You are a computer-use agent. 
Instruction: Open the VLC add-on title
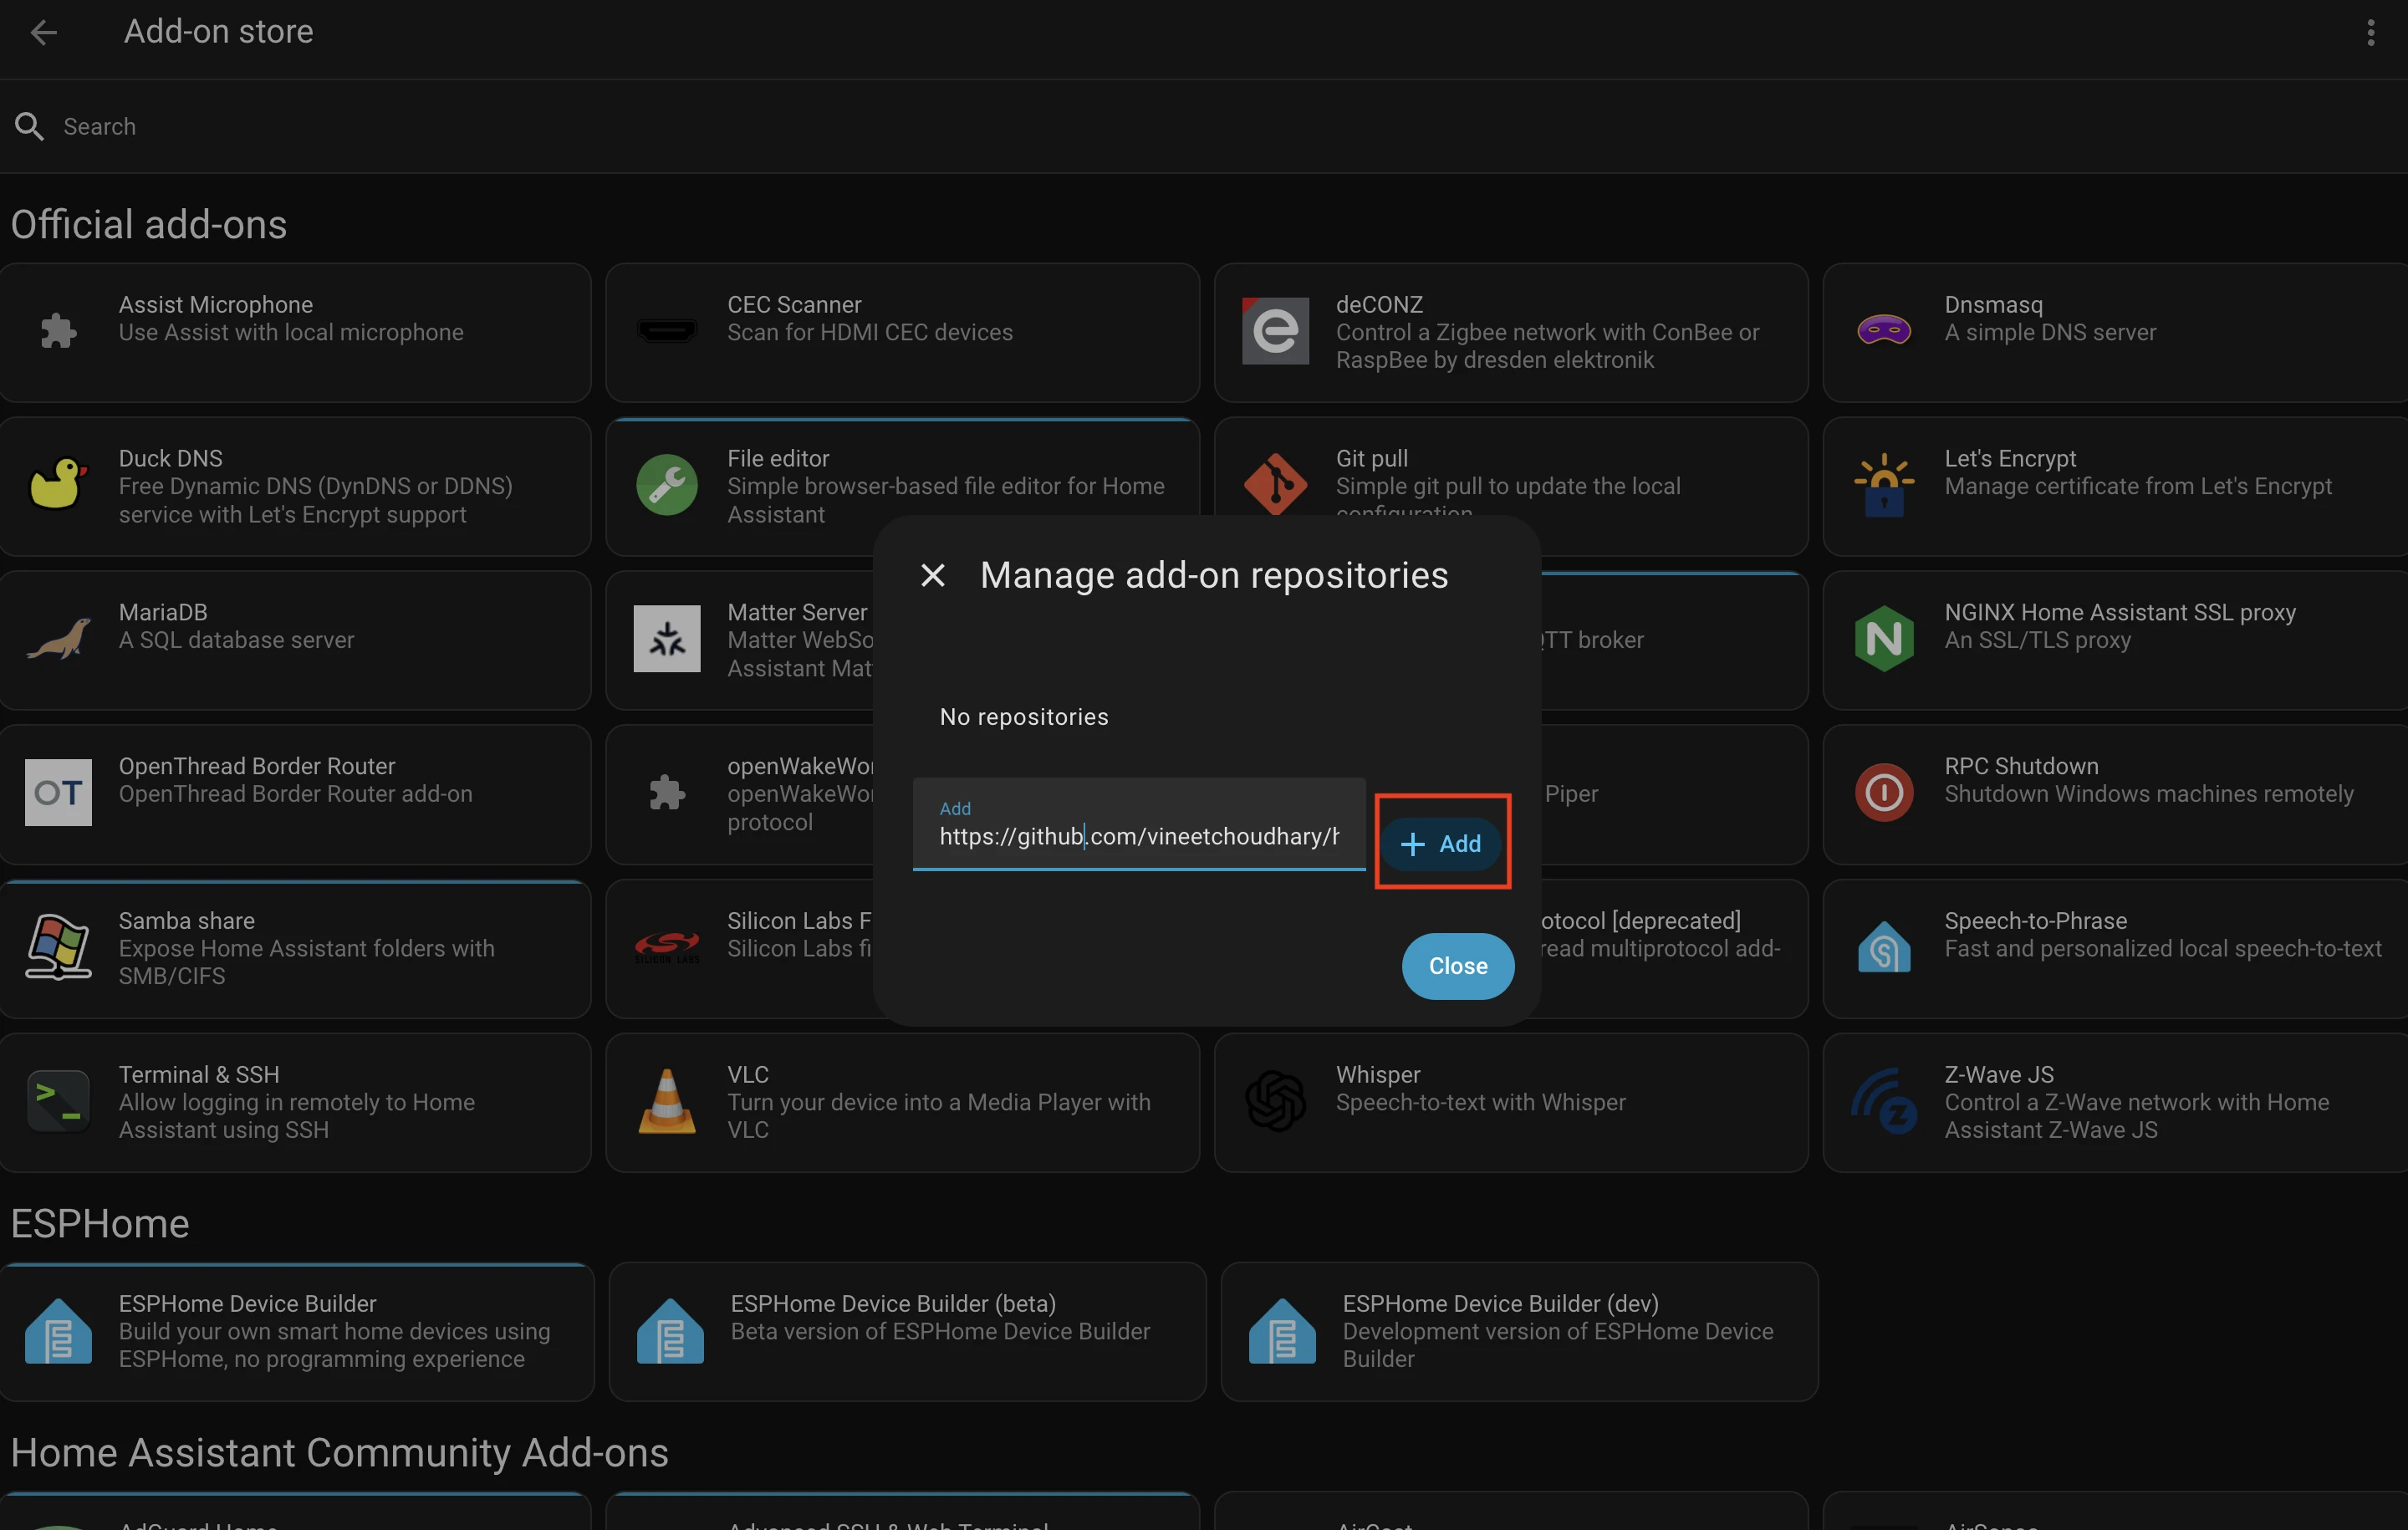click(748, 1074)
